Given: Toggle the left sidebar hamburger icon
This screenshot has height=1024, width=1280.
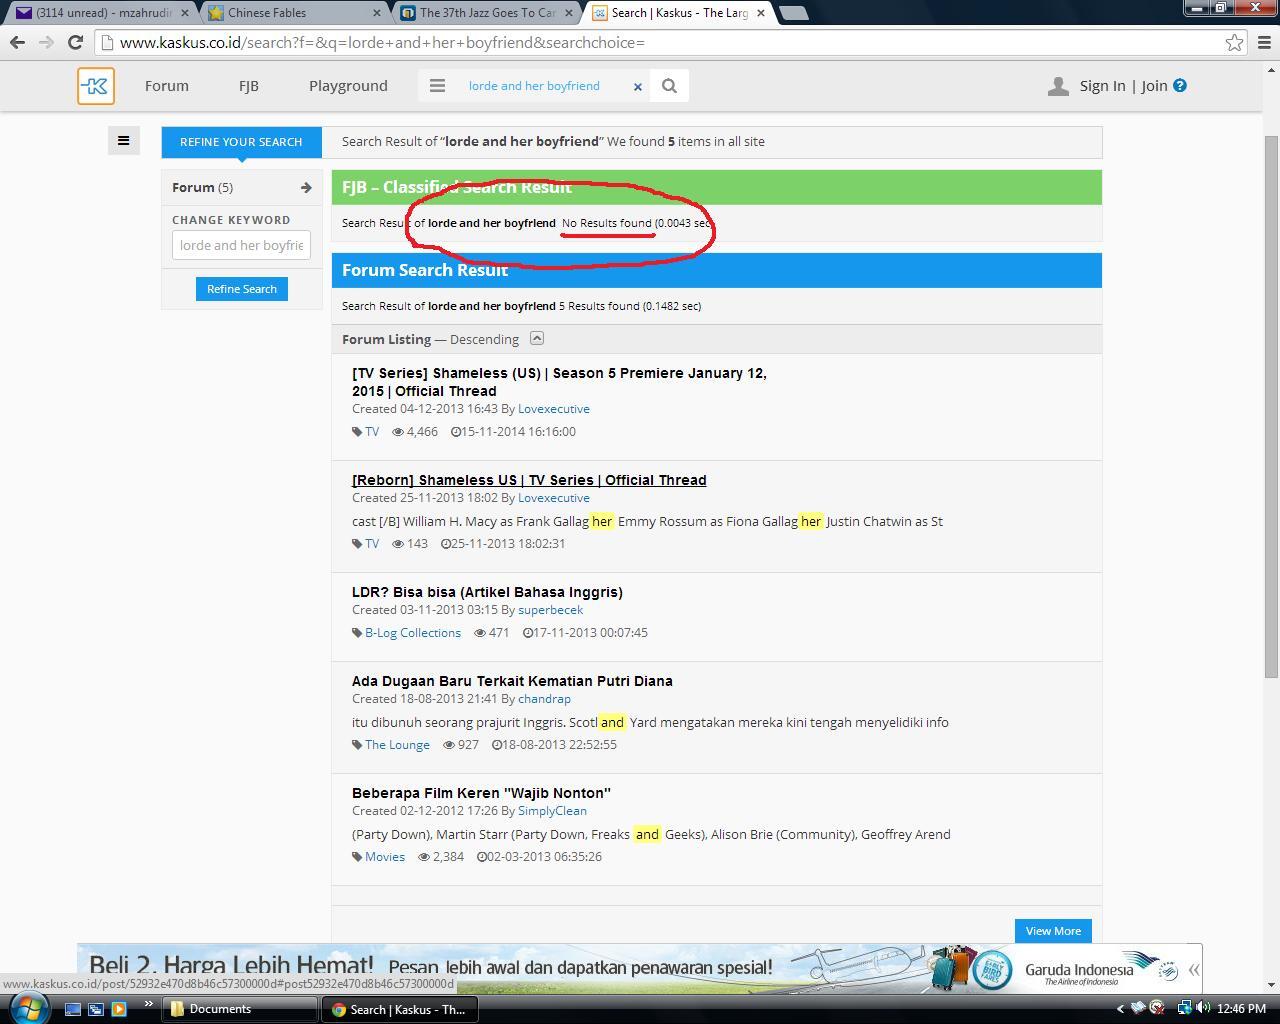Looking at the screenshot, I should [x=124, y=140].
